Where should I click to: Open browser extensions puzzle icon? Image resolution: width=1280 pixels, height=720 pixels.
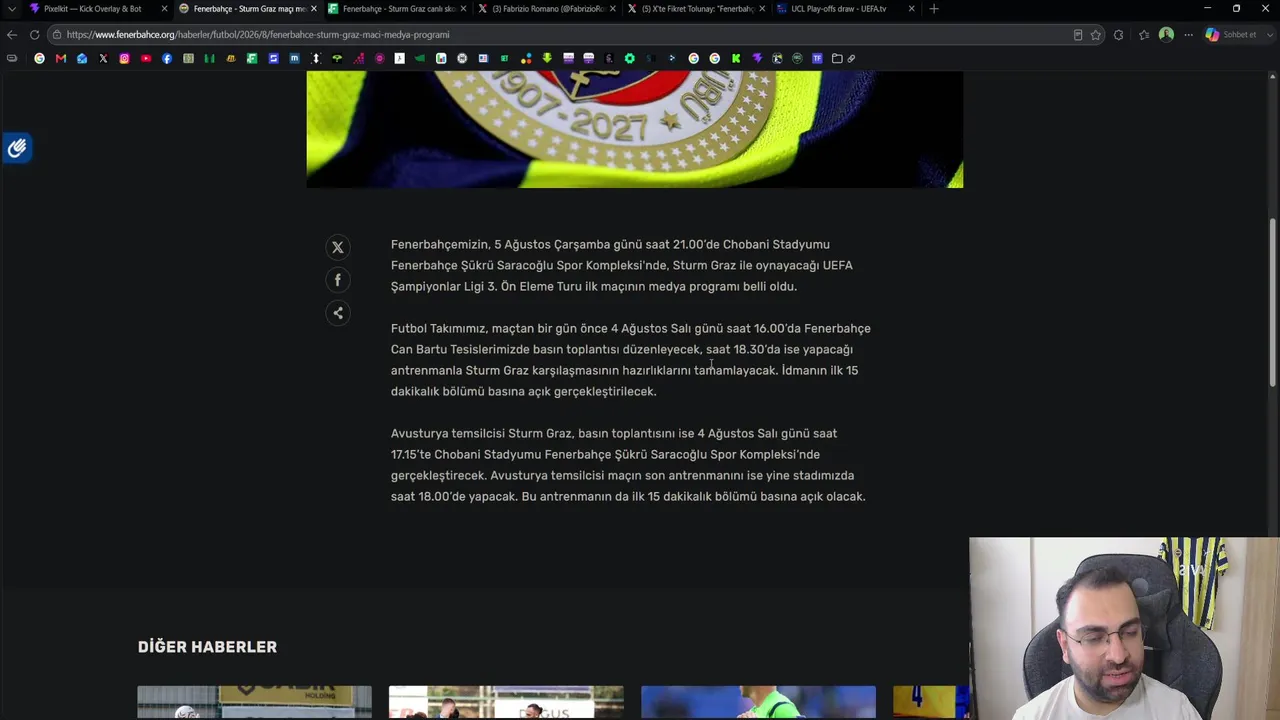click(x=1118, y=34)
